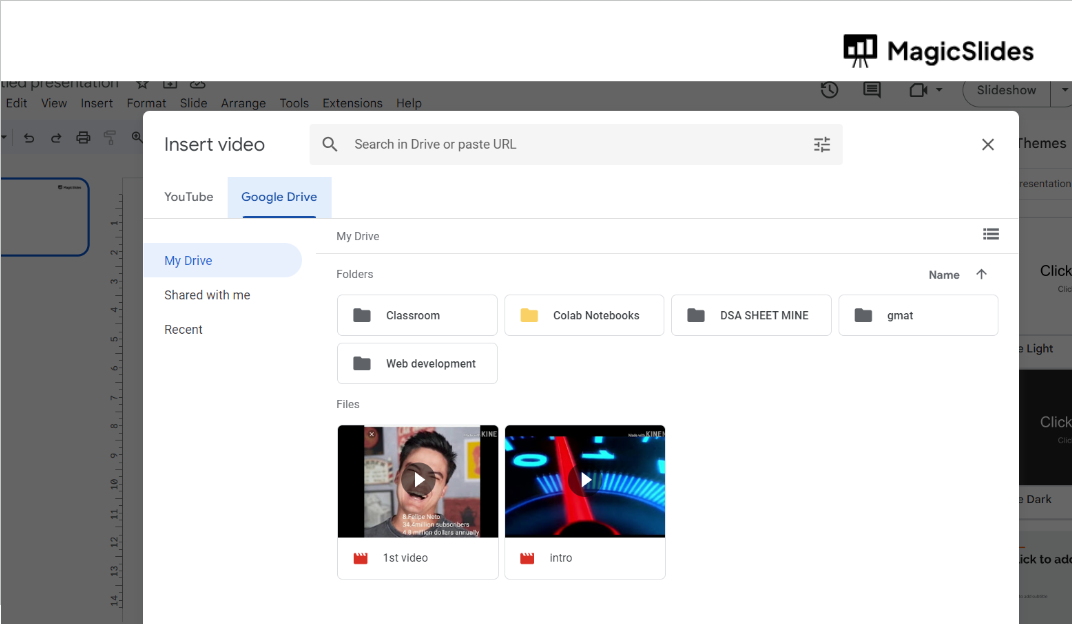Show Recent files list
The image size is (1072, 624).
pos(183,330)
